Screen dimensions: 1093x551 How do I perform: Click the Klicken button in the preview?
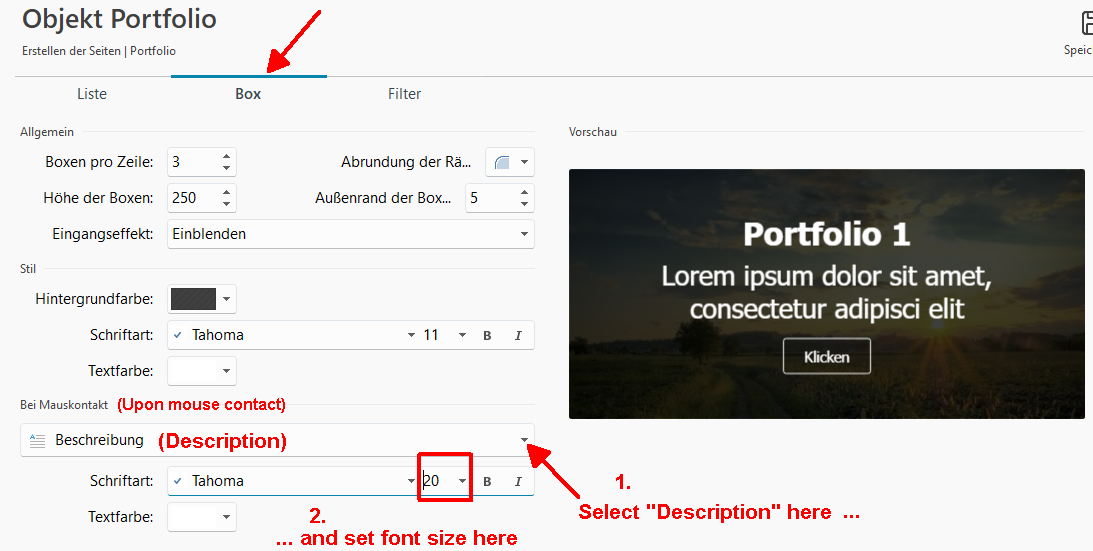pyautogui.click(x=826, y=357)
